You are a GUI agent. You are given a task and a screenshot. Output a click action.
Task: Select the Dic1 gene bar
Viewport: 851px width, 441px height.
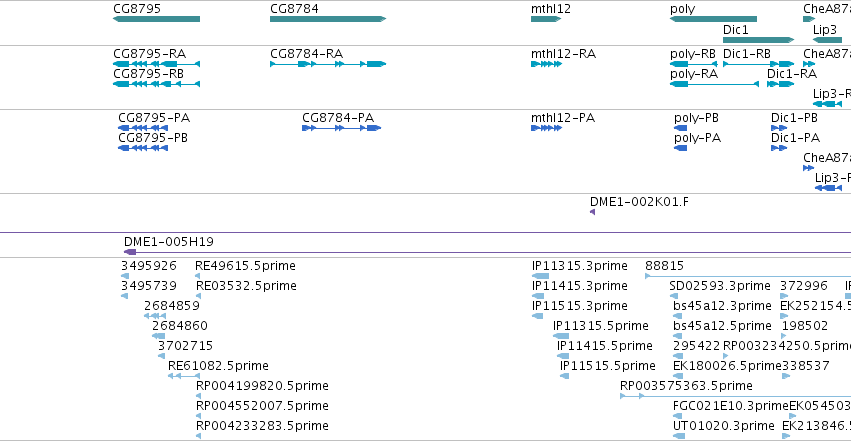[759, 40]
